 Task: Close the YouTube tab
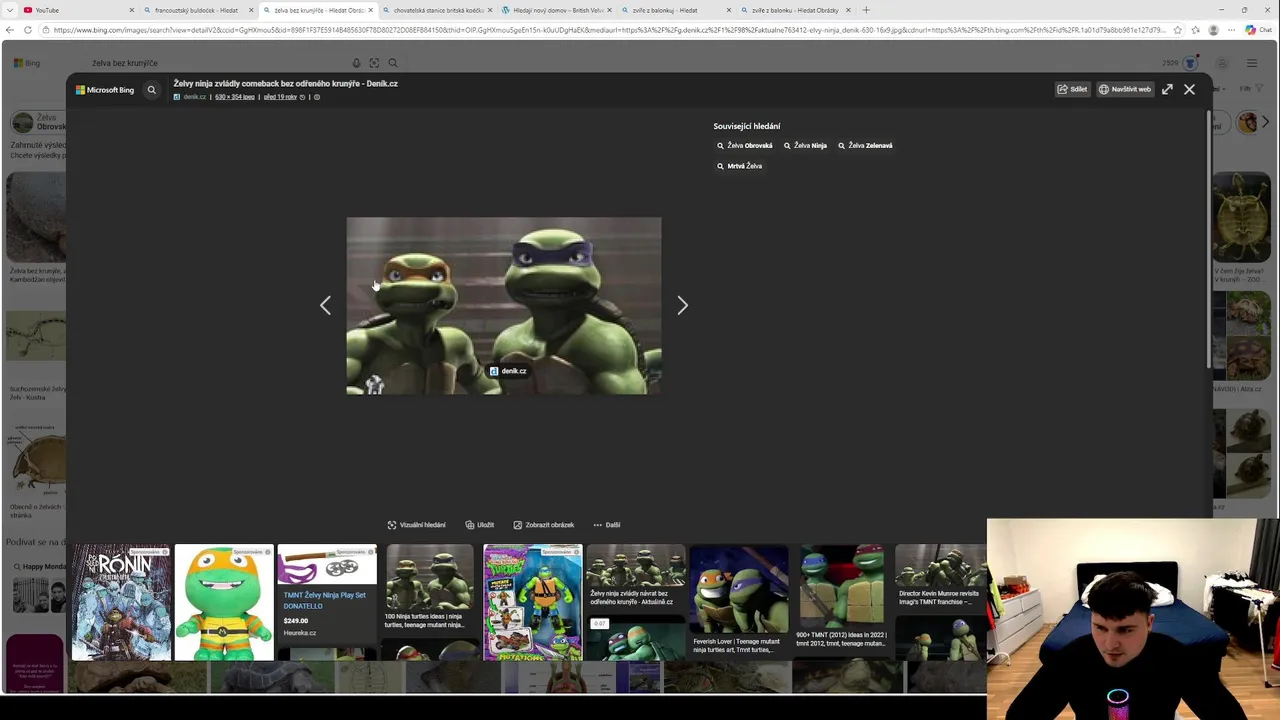pos(131,10)
